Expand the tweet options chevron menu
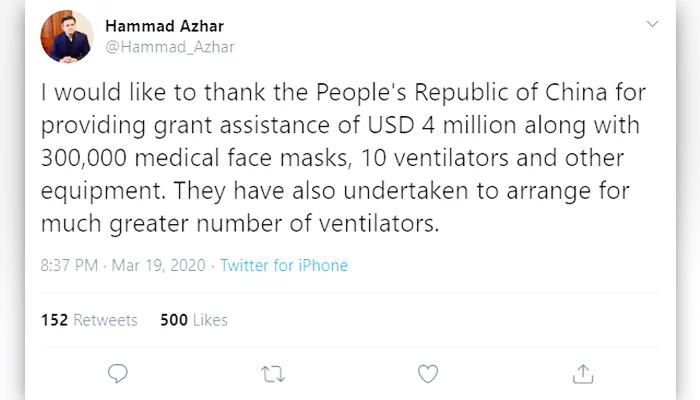This screenshot has height=400, width=700. pyautogui.click(x=652, y=23)
